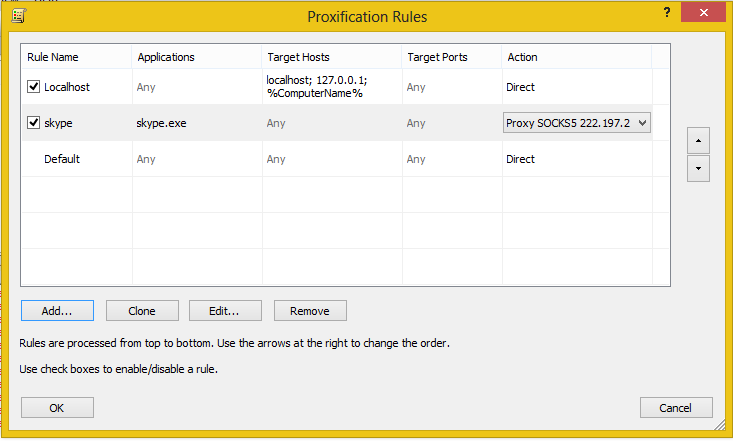Viewport: 734px width, 444px height.
Task: Remove the selected rule
Action: [x=310, y=311]
